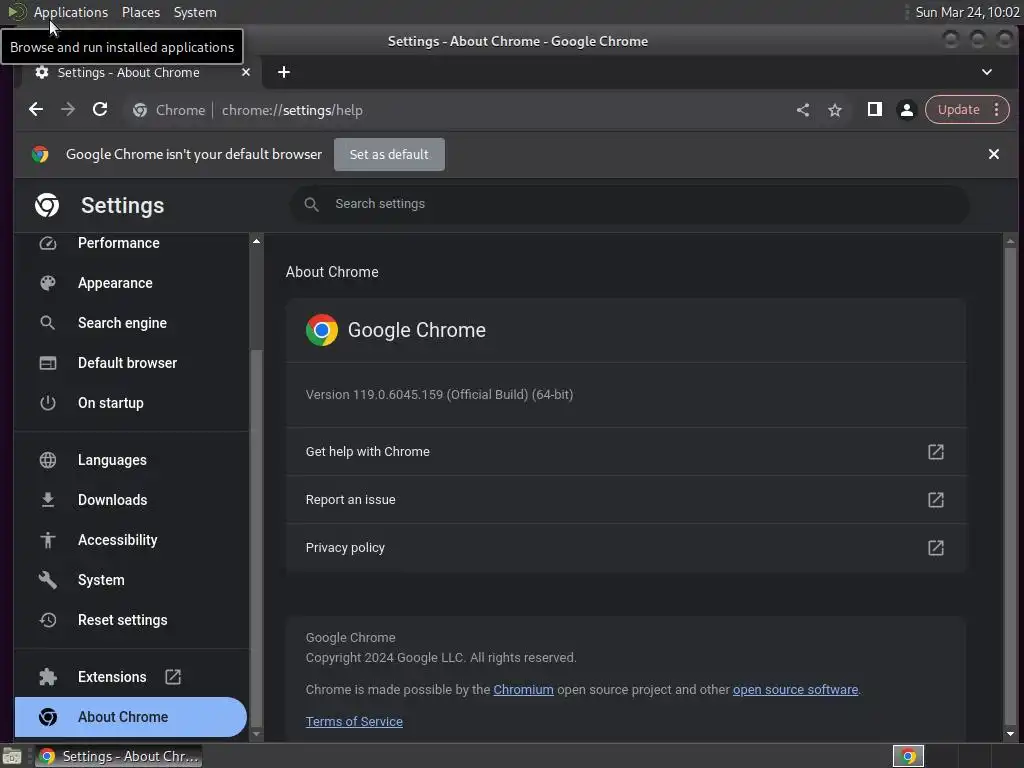The height and width of the screenshot is (768, 1024).
Task: Open the System menu in top panel
Action: 195,12
